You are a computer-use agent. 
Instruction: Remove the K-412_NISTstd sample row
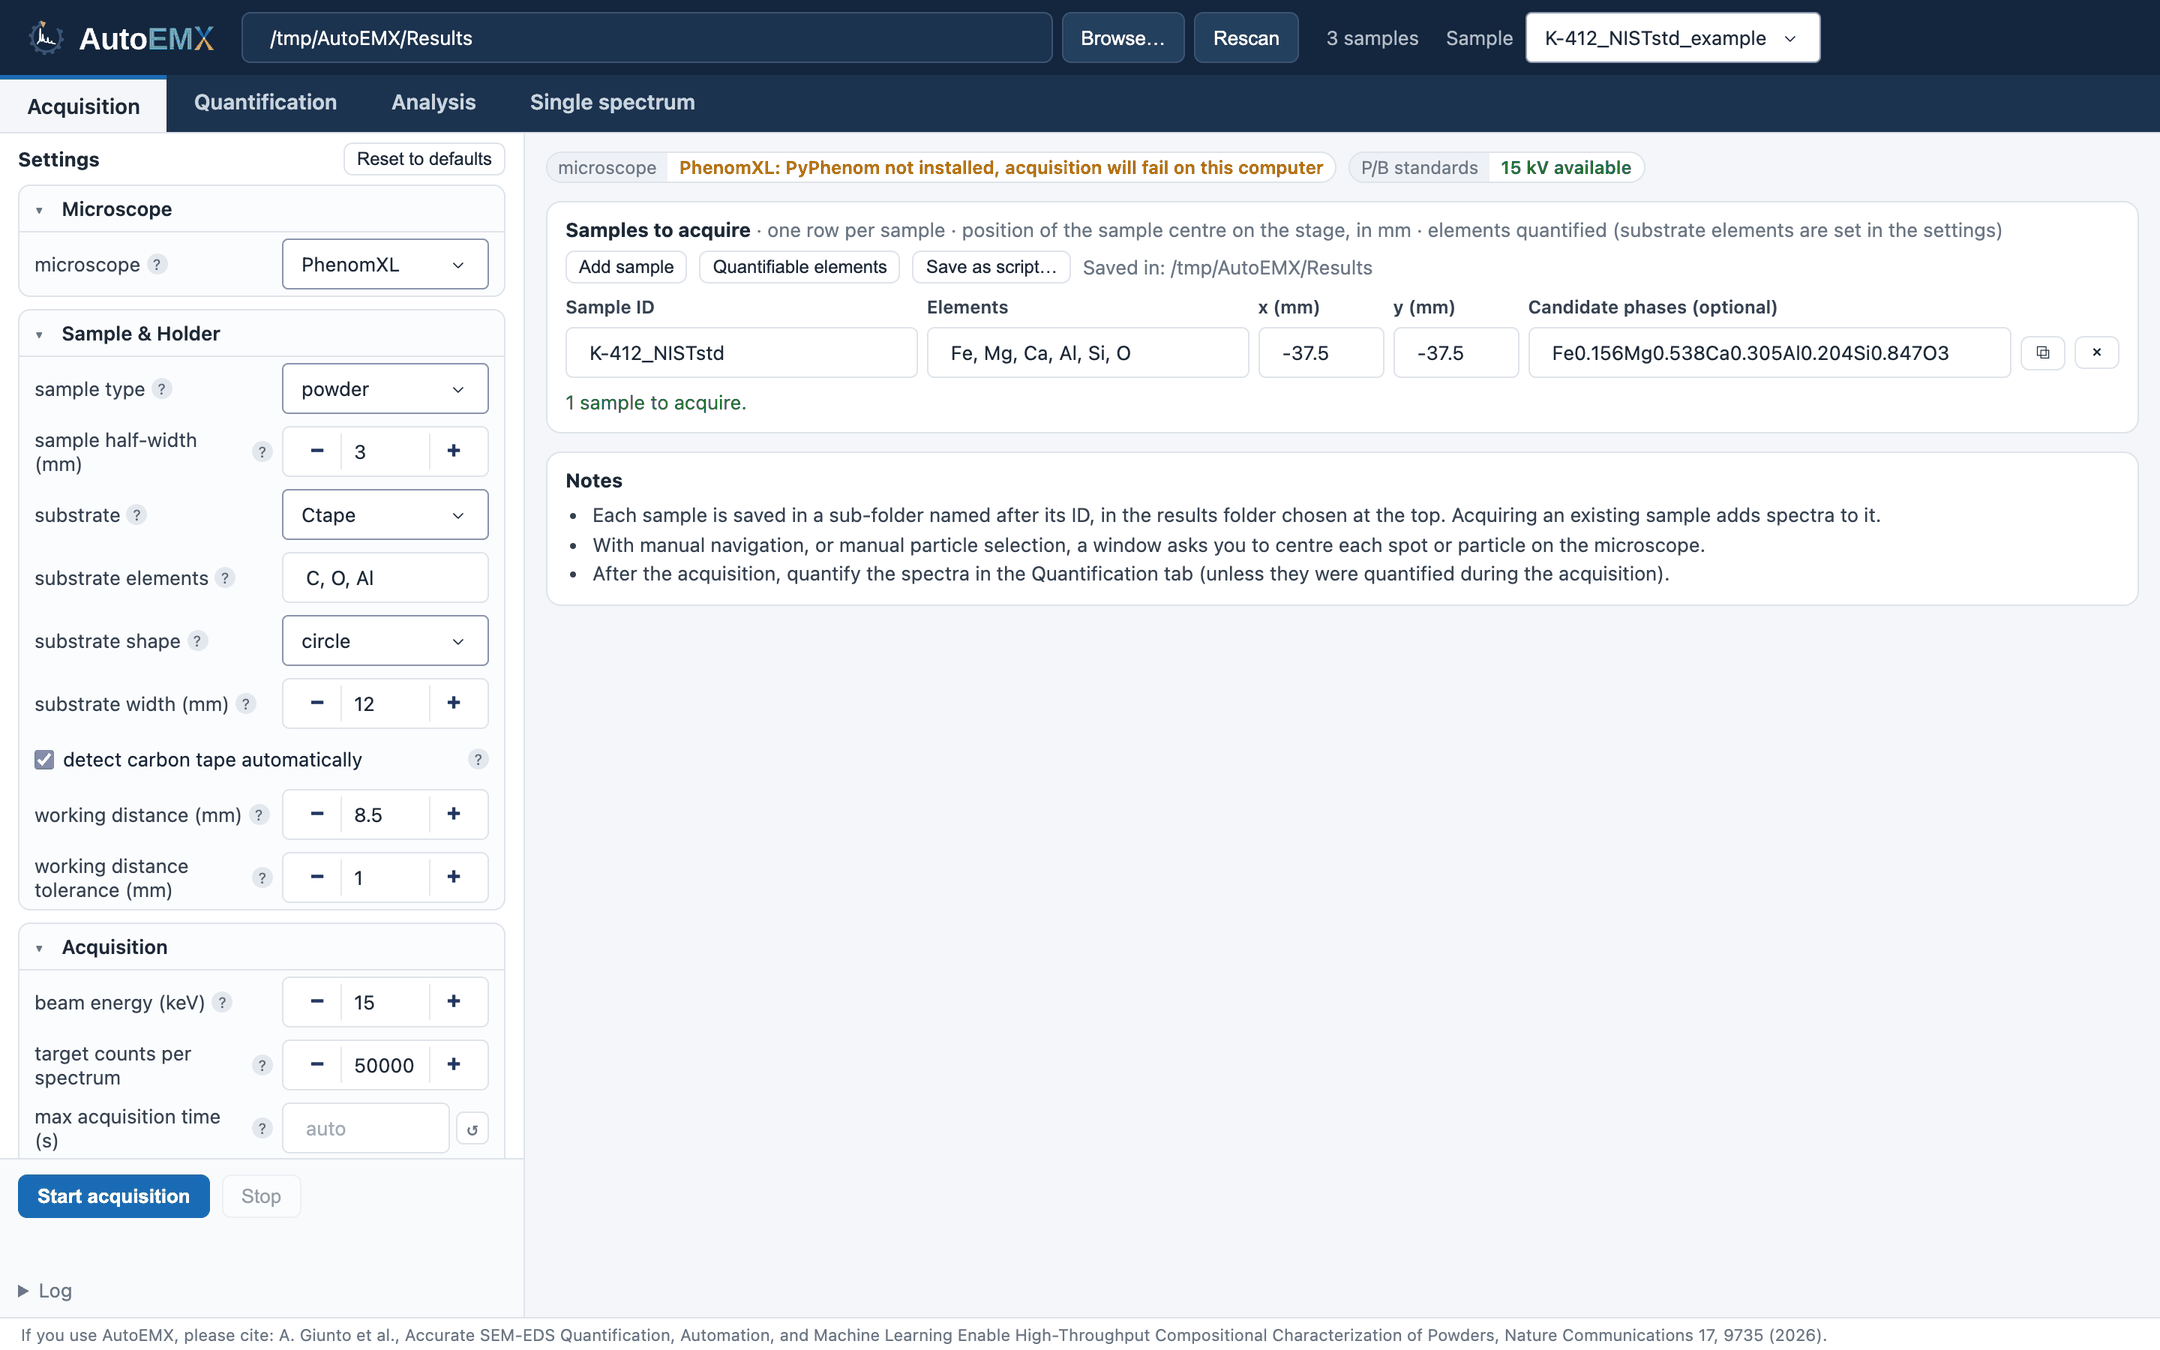point(2097,353)
